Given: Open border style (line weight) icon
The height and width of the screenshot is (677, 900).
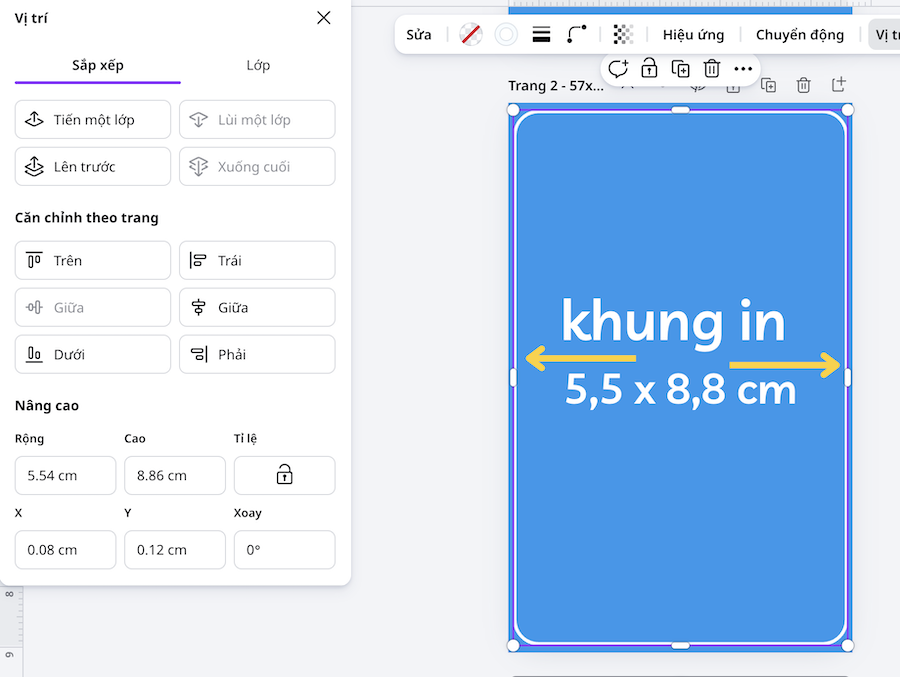Looking at the screenshot, I should (x=541, y=35).
